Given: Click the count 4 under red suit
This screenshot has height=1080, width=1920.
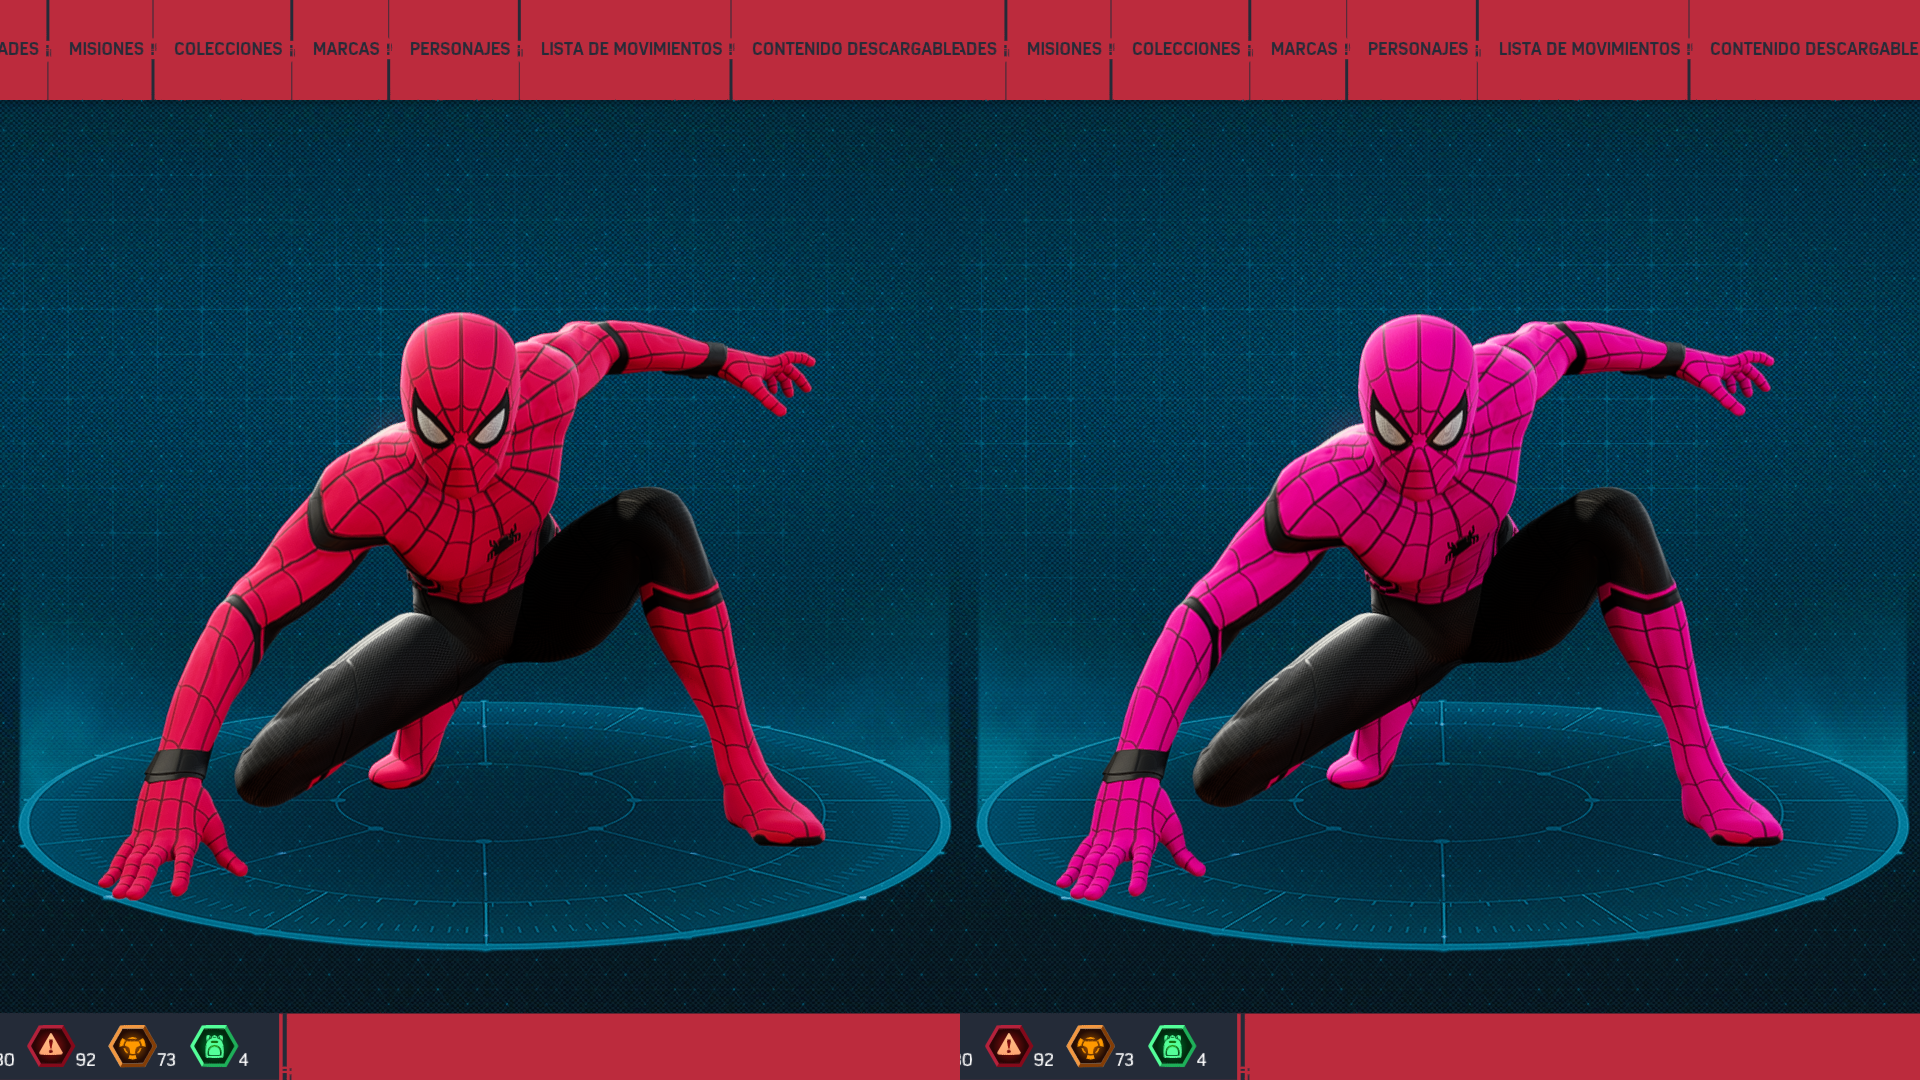Looking at the screenshot, I should click(x=243, y=1059).
